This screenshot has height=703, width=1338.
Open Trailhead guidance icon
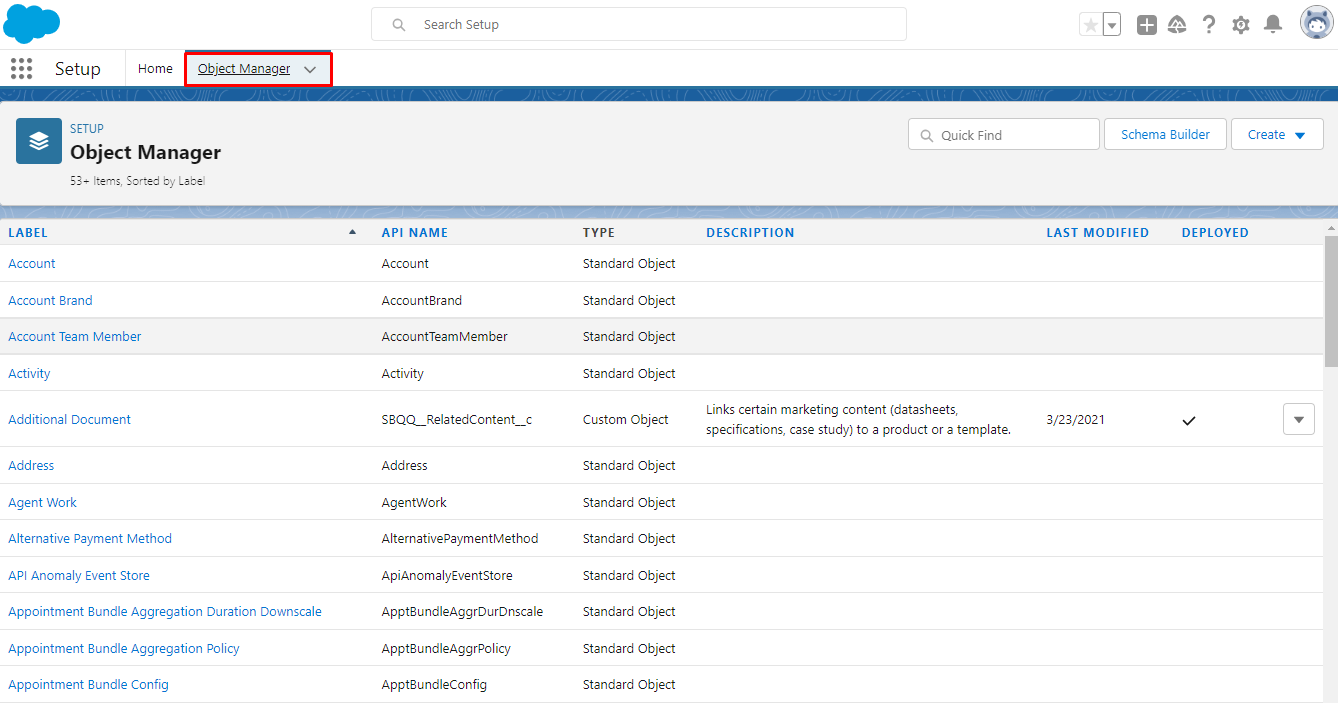click(x=1177, y=25)
